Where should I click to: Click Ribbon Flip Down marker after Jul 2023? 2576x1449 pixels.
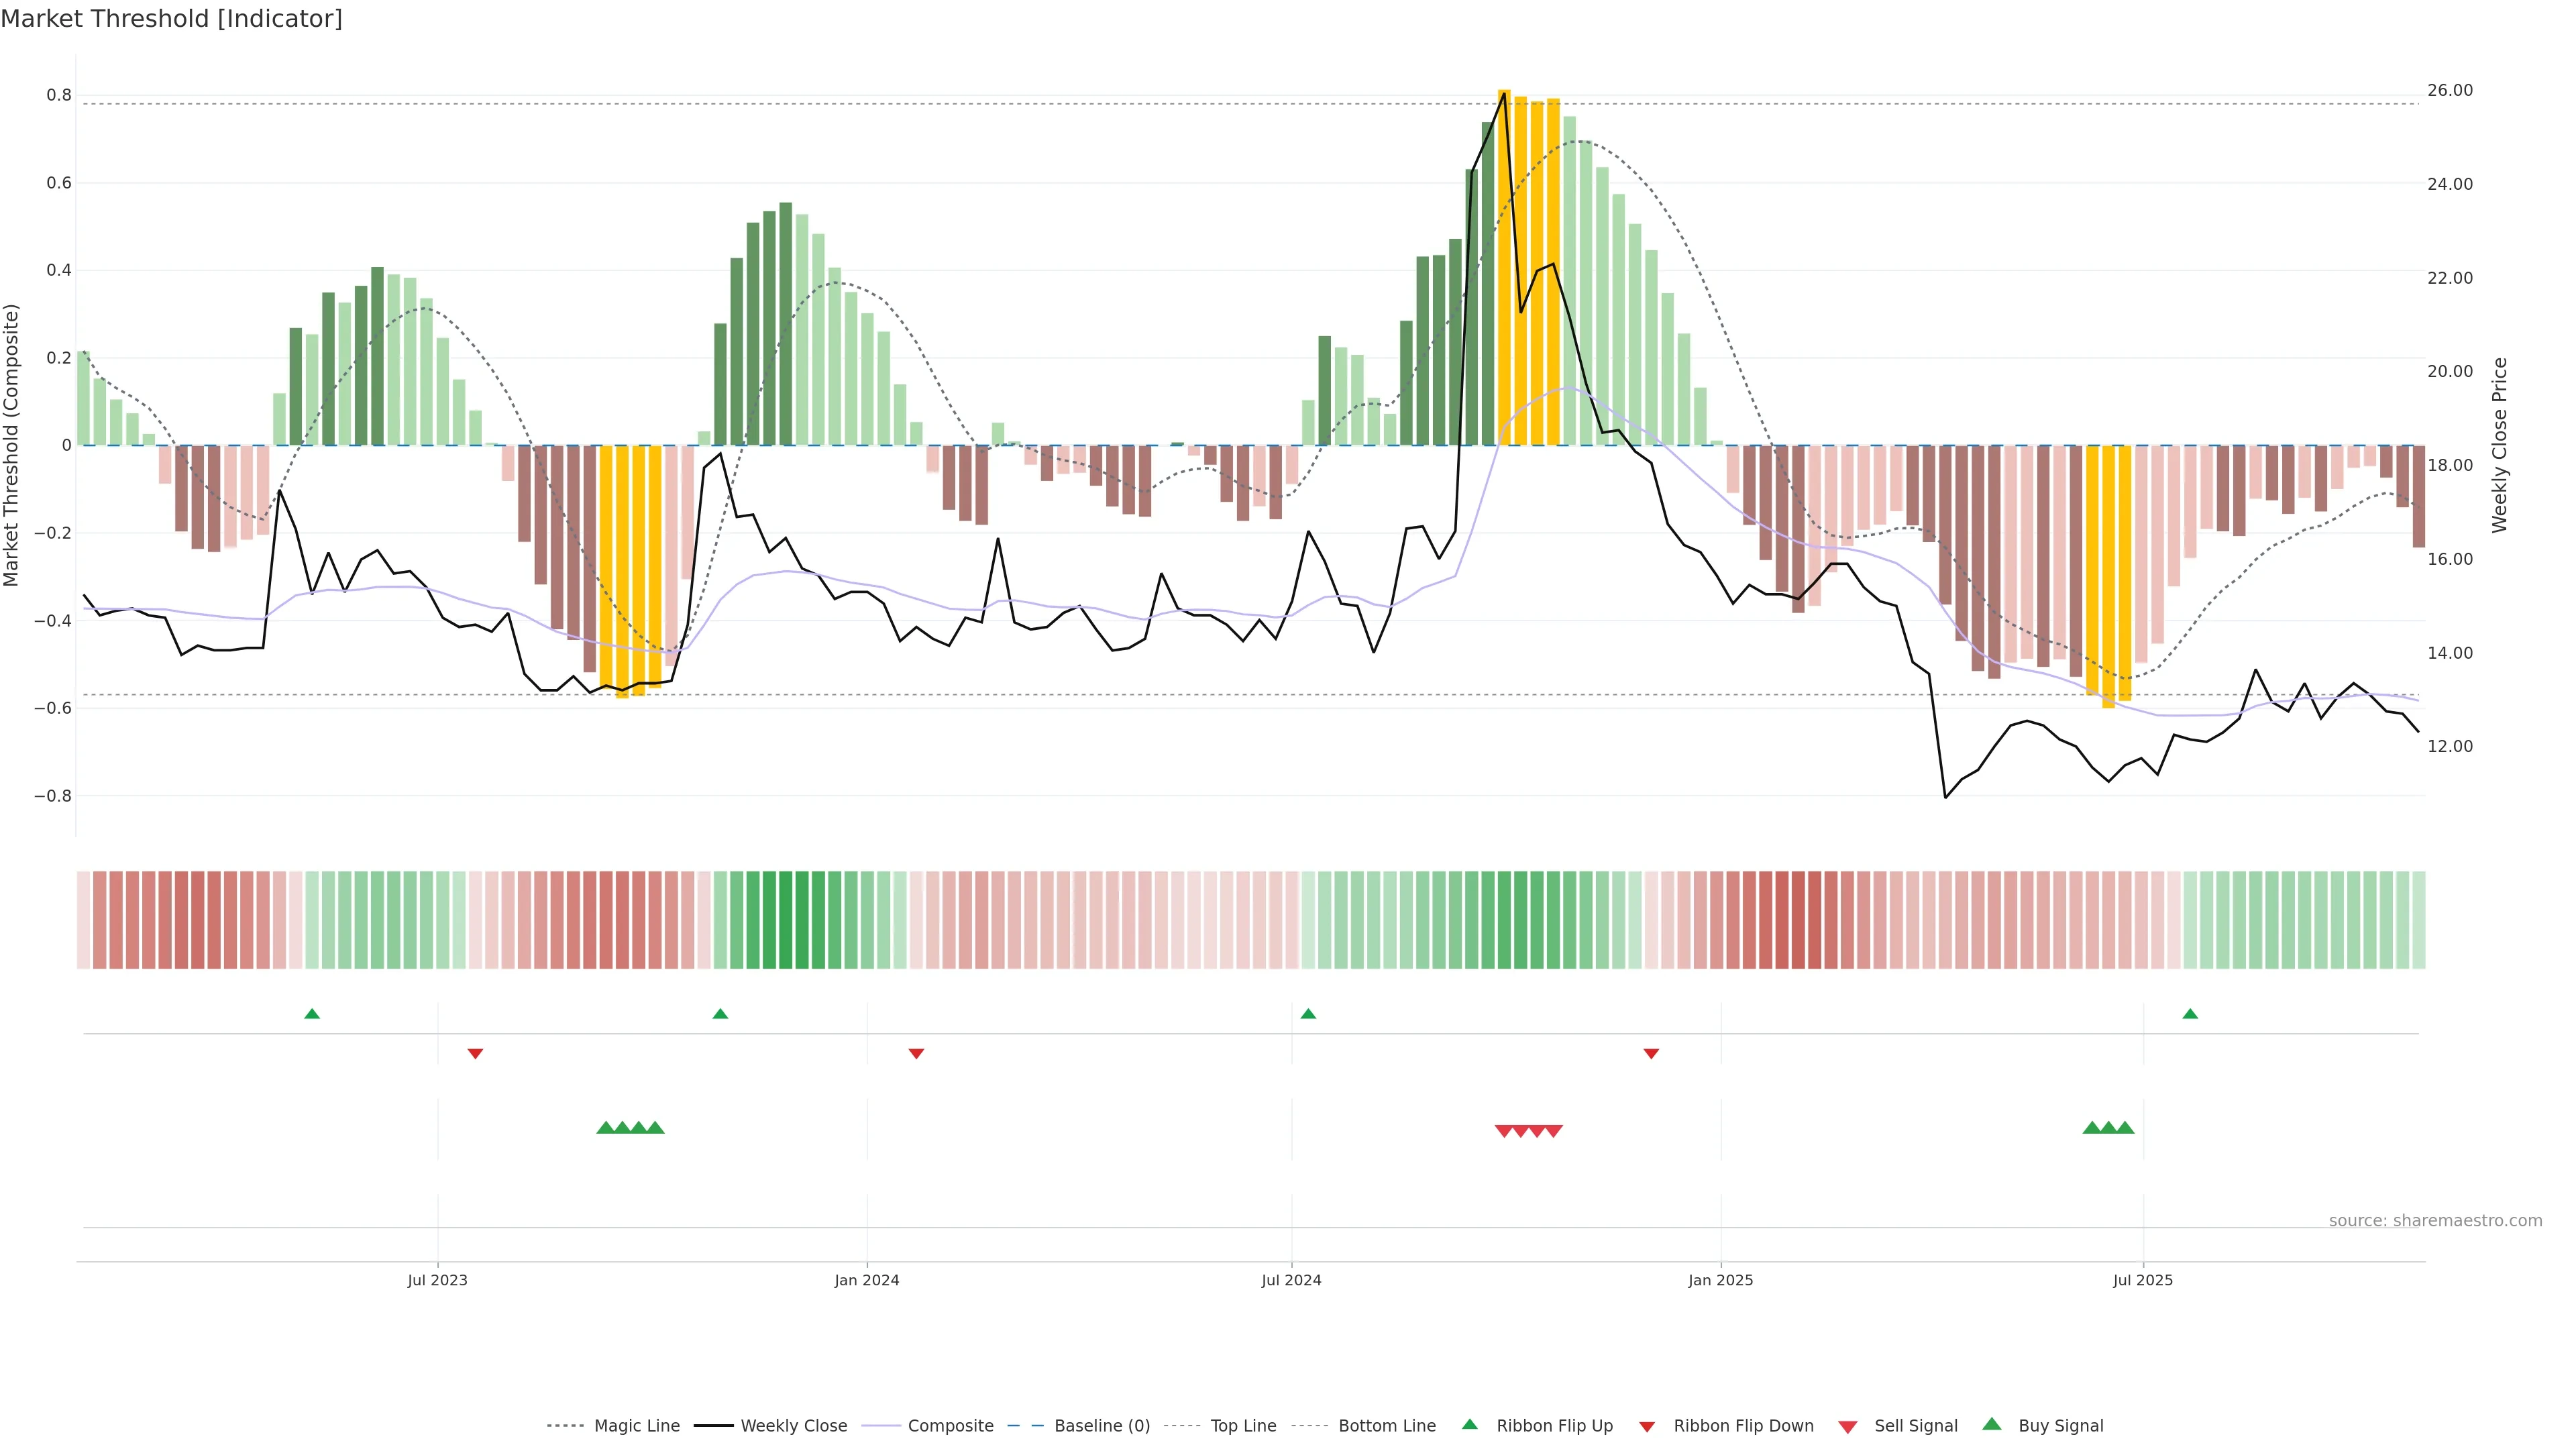[475, 1053]
